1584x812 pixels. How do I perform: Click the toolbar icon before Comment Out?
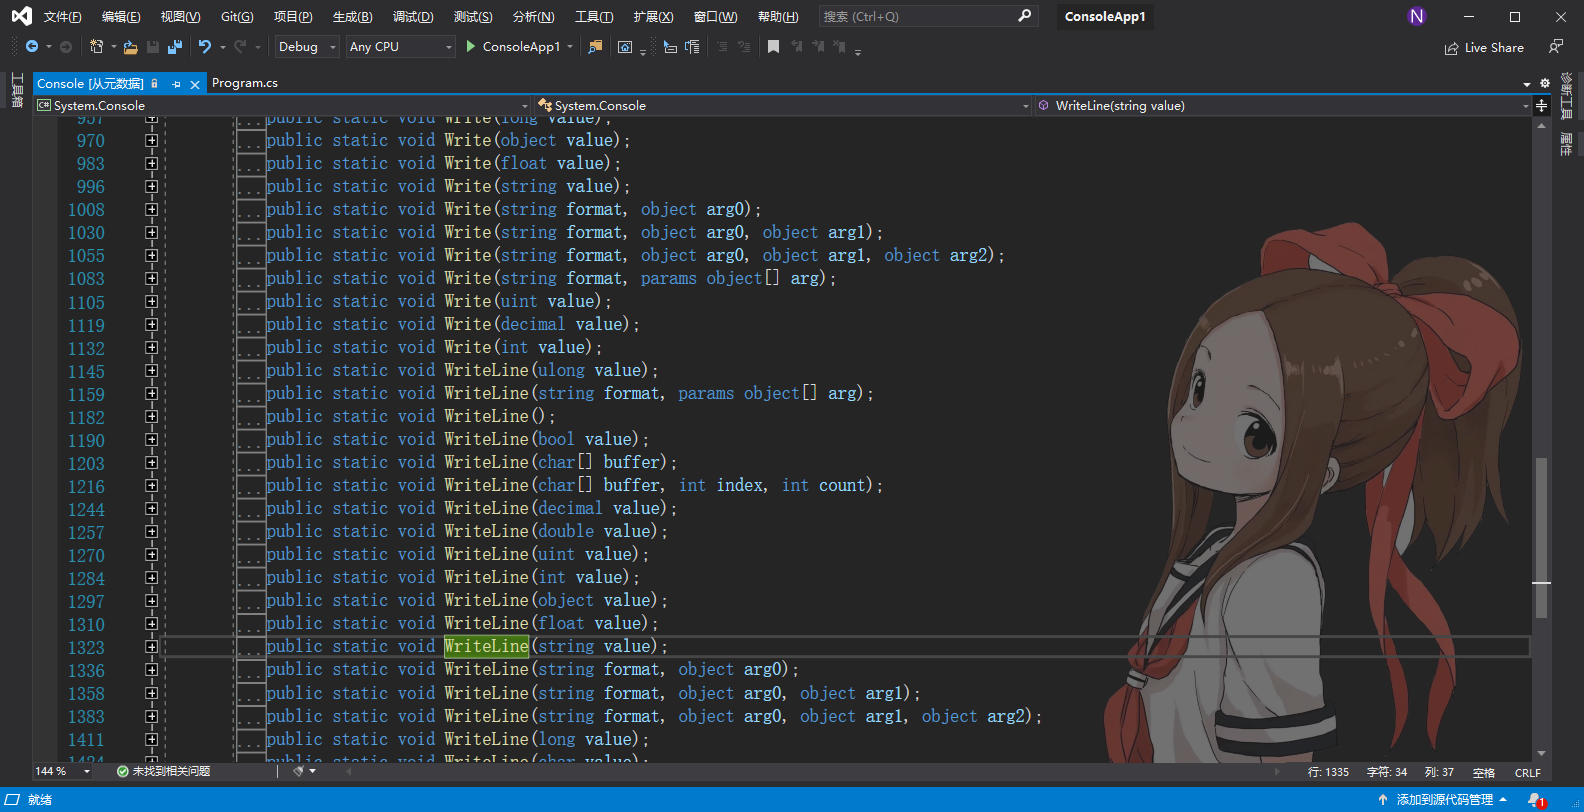[x=692, y=47]
